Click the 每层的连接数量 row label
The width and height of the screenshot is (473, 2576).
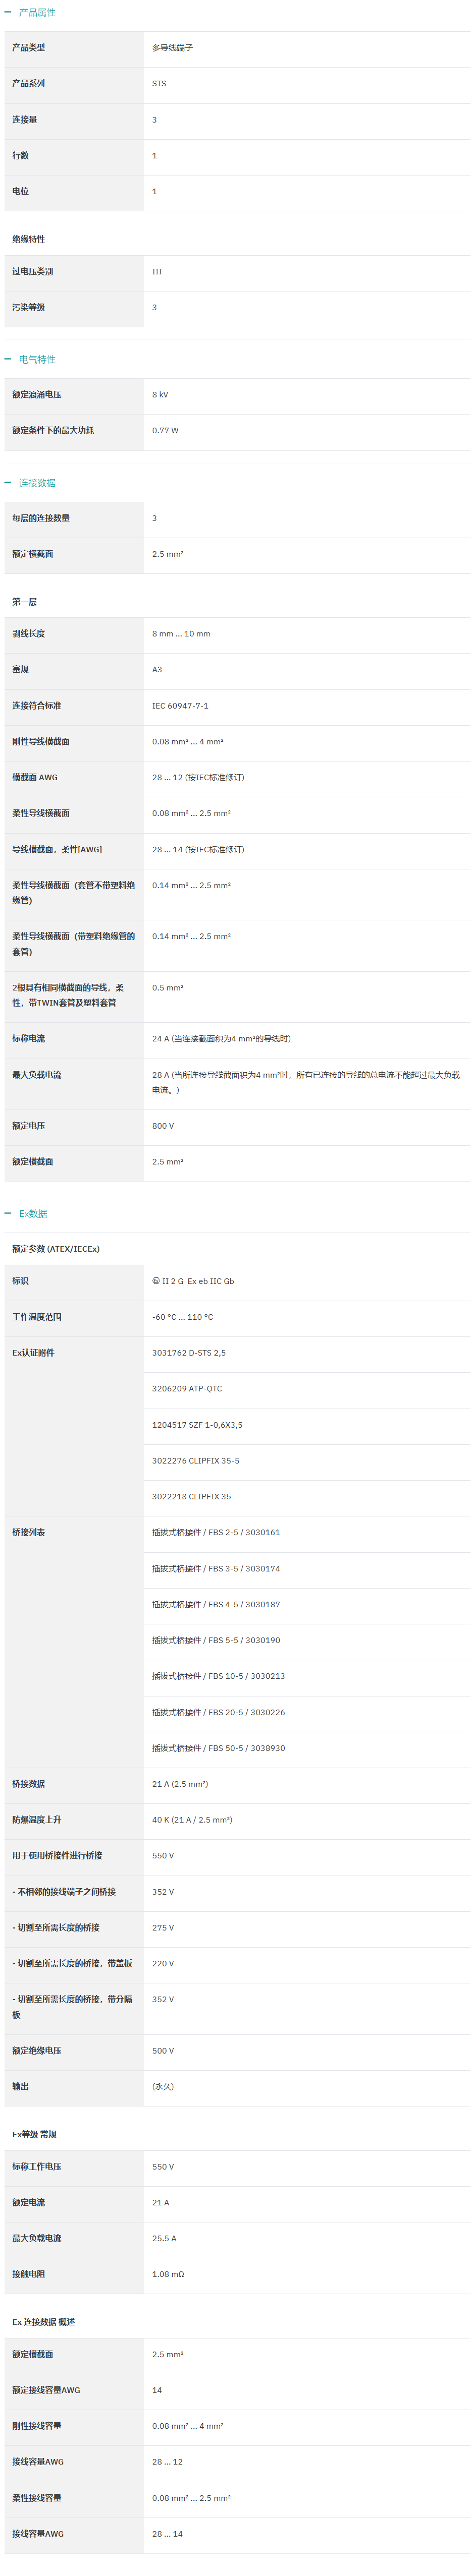point(41,518)
